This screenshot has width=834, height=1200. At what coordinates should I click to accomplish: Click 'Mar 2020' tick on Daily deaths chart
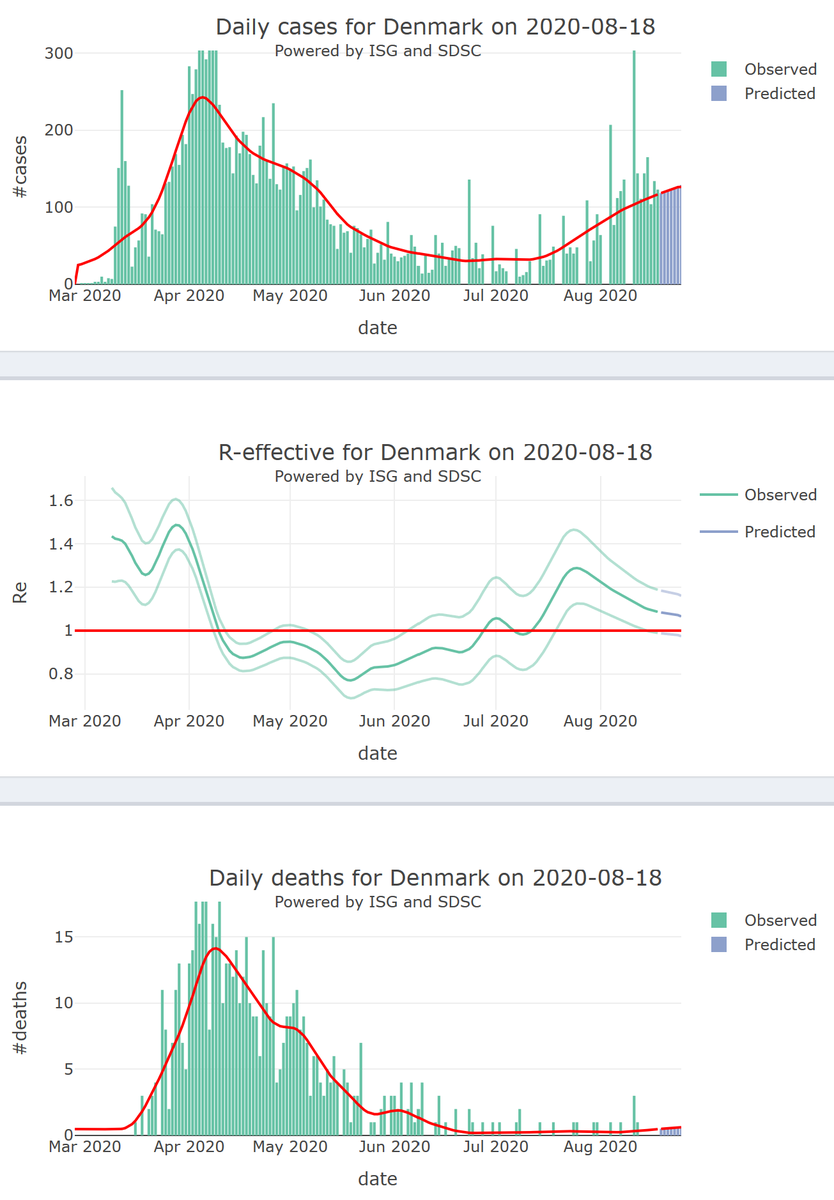click(85, 1147)
